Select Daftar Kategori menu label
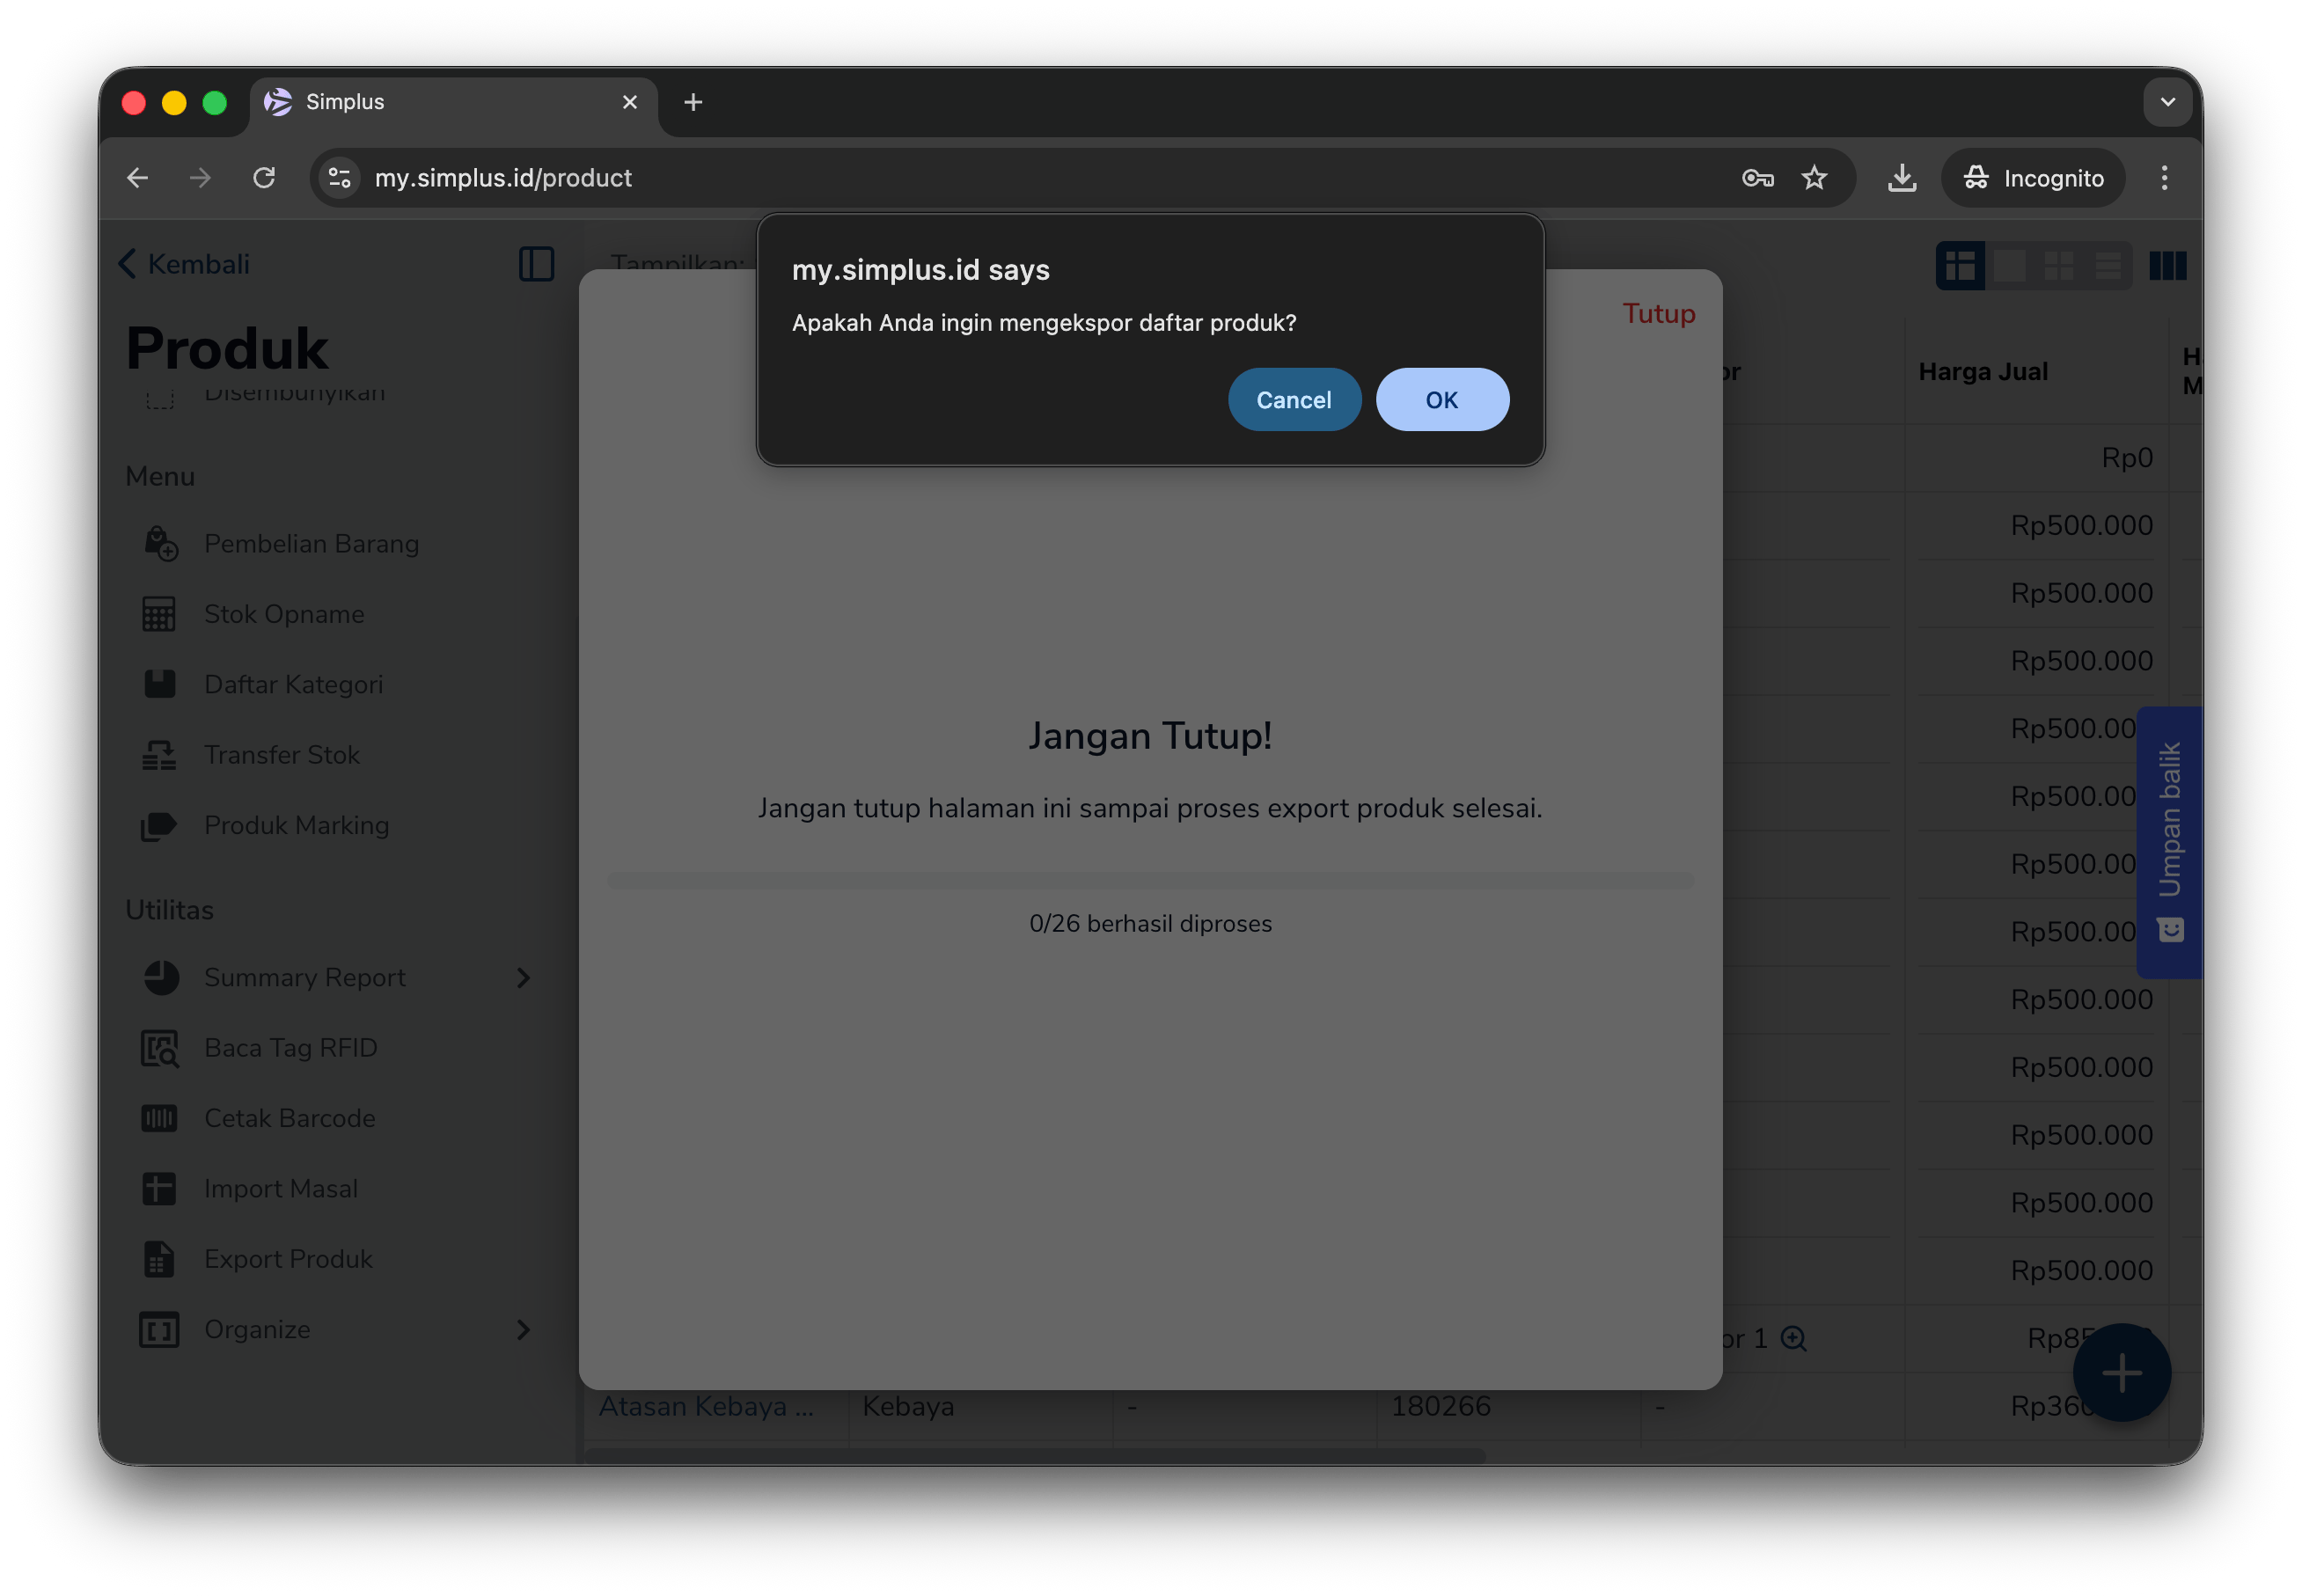 tap(294, 684)
